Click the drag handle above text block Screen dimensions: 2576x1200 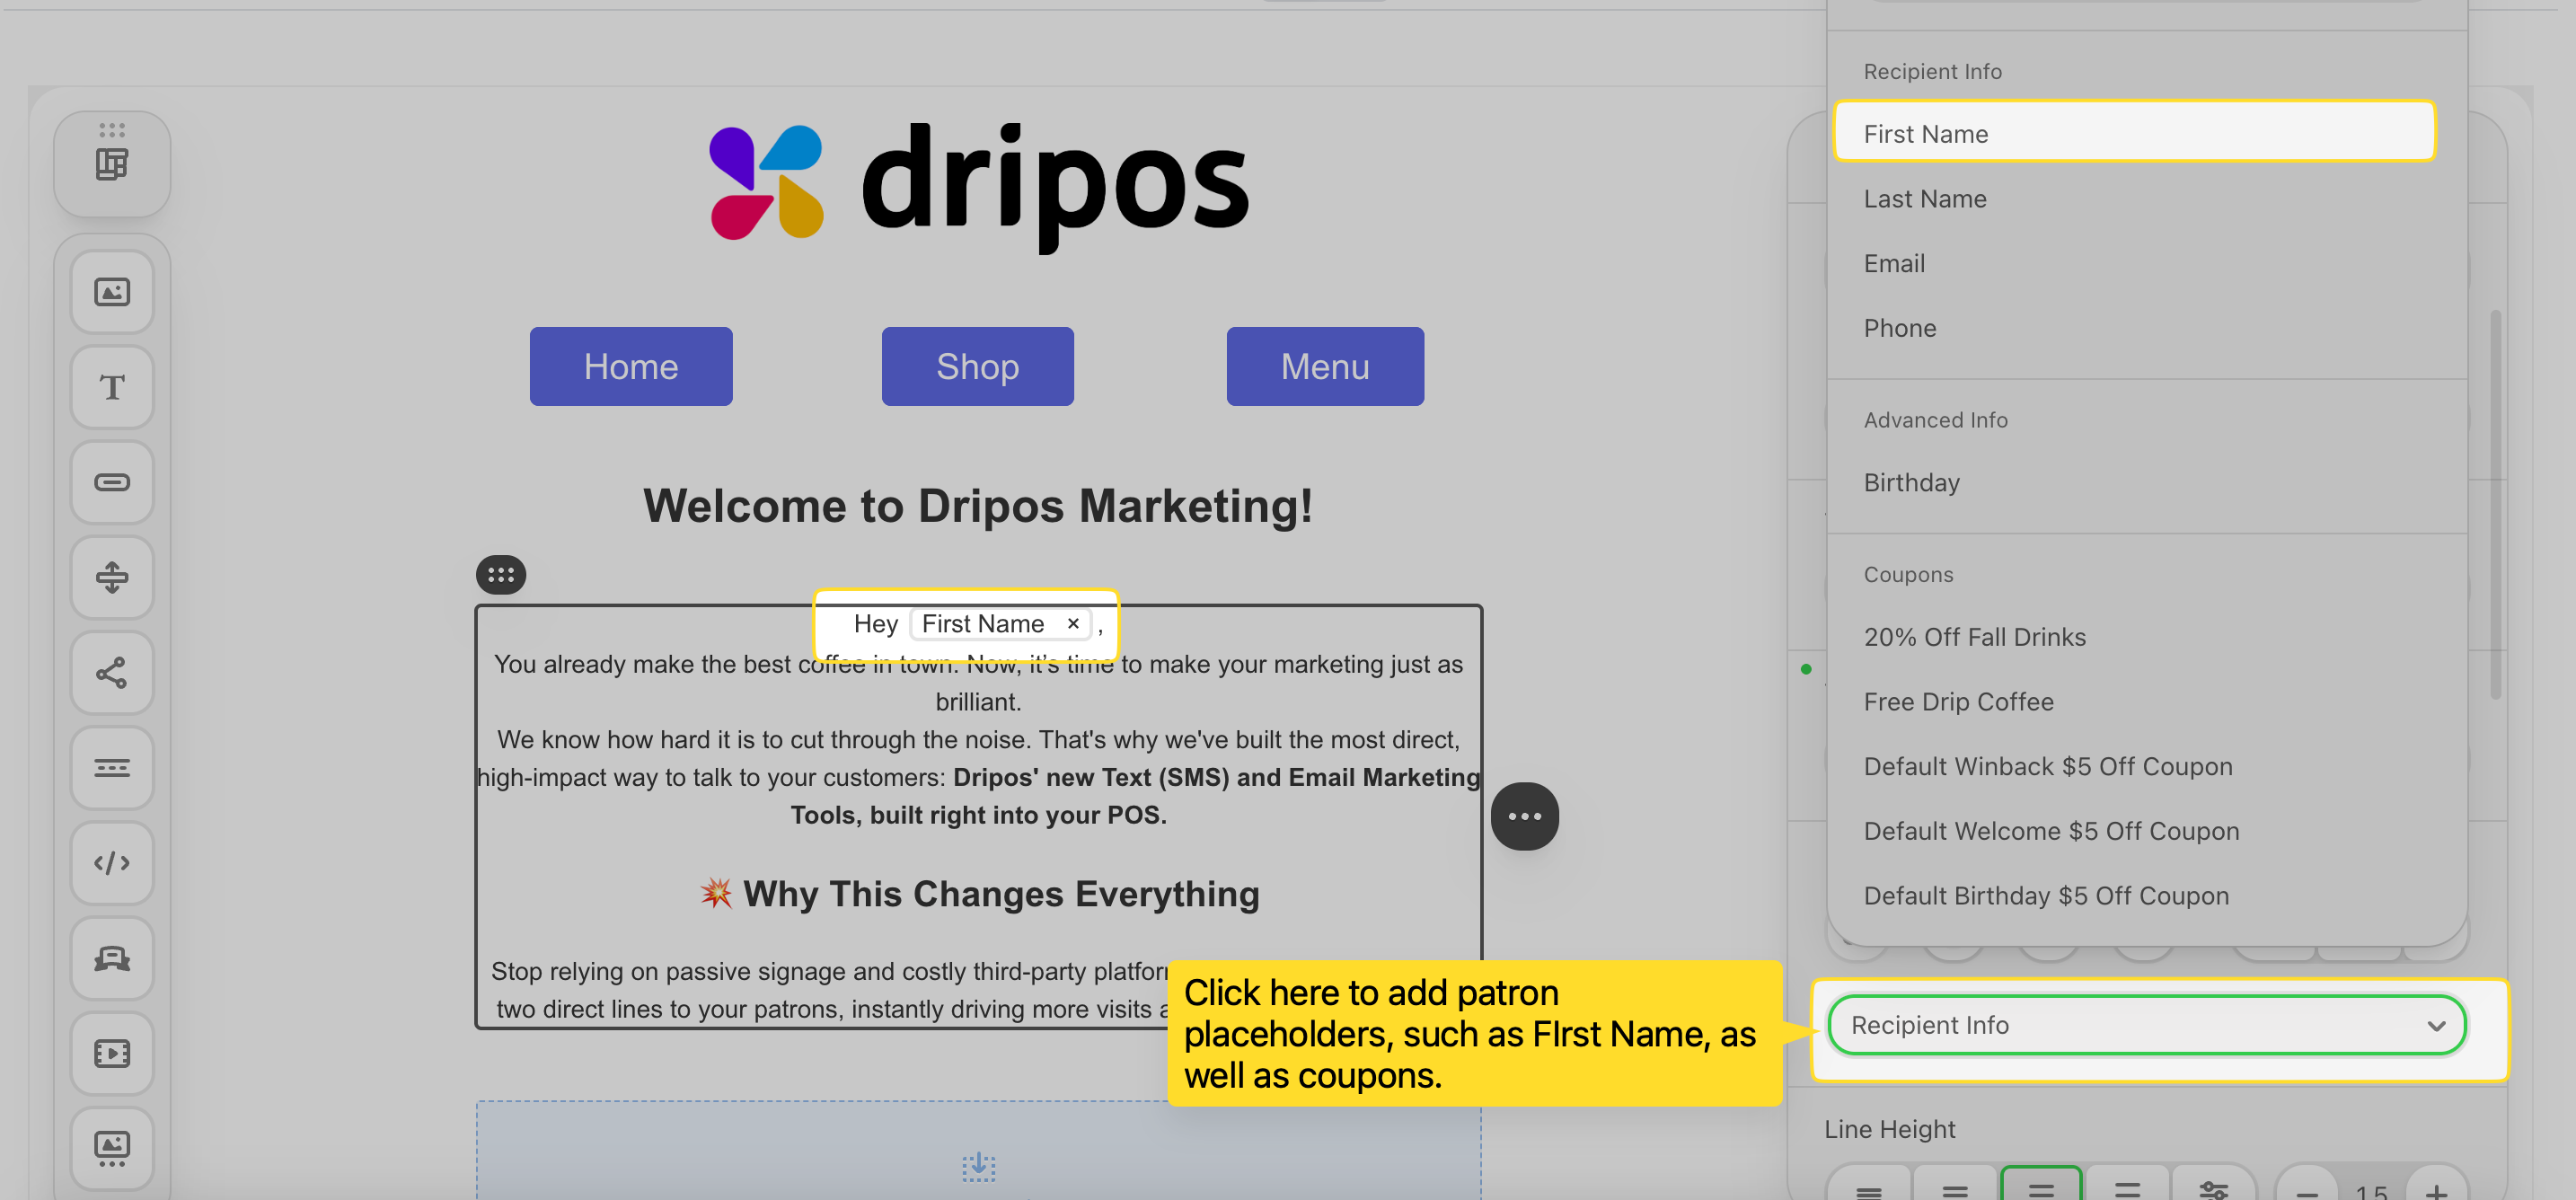coord(501,574)
